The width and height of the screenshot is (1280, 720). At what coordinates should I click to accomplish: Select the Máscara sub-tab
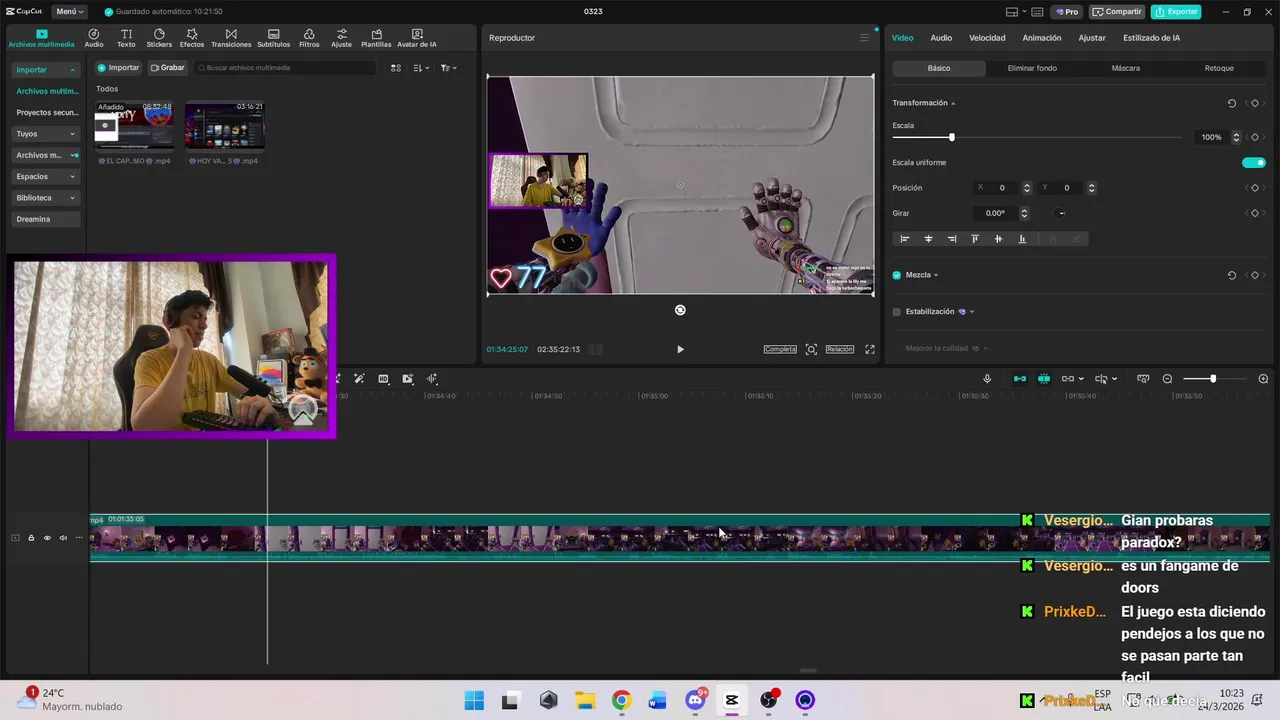[x=1125, y=68]
